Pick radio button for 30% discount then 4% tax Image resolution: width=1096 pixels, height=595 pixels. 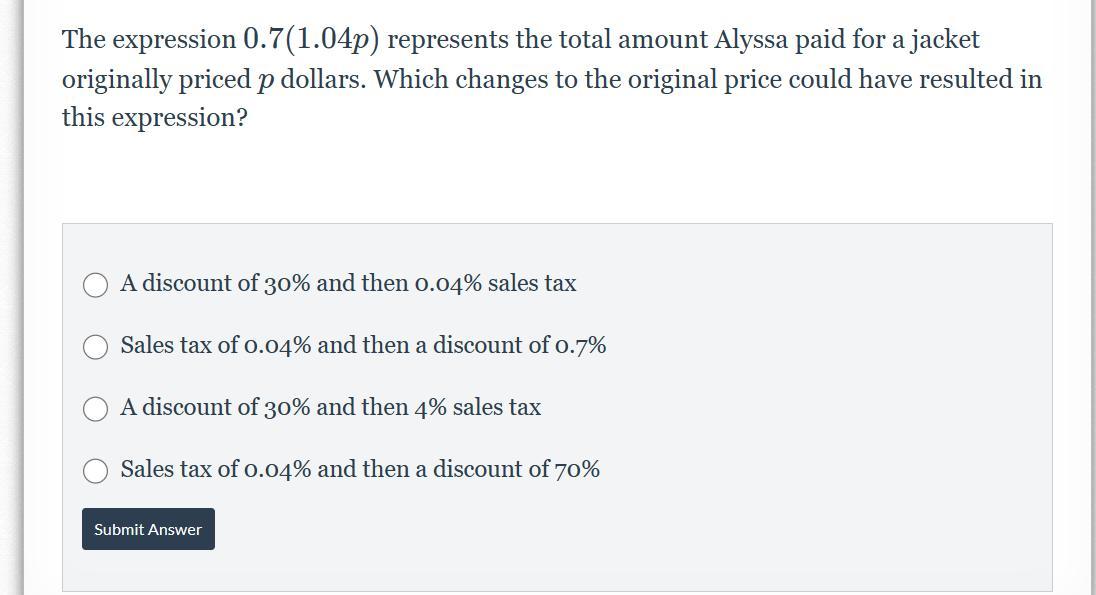(x=95, y=409)
